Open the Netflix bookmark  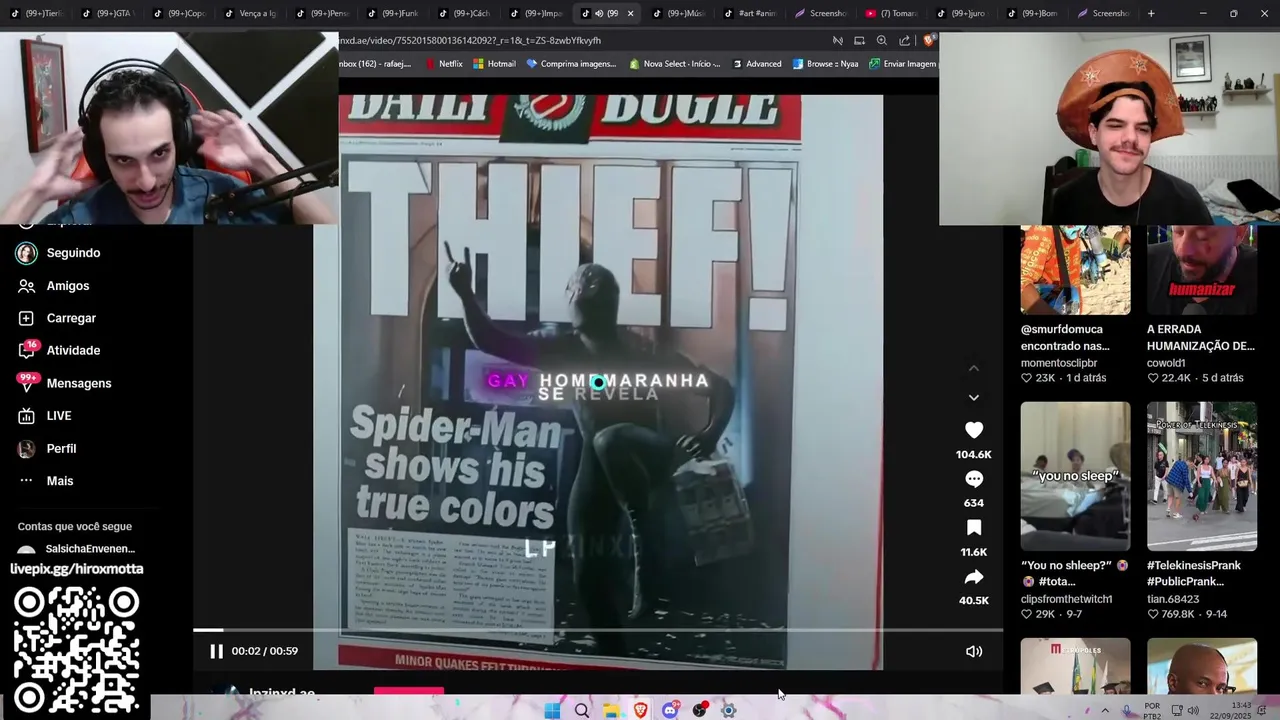coord(444,64)
